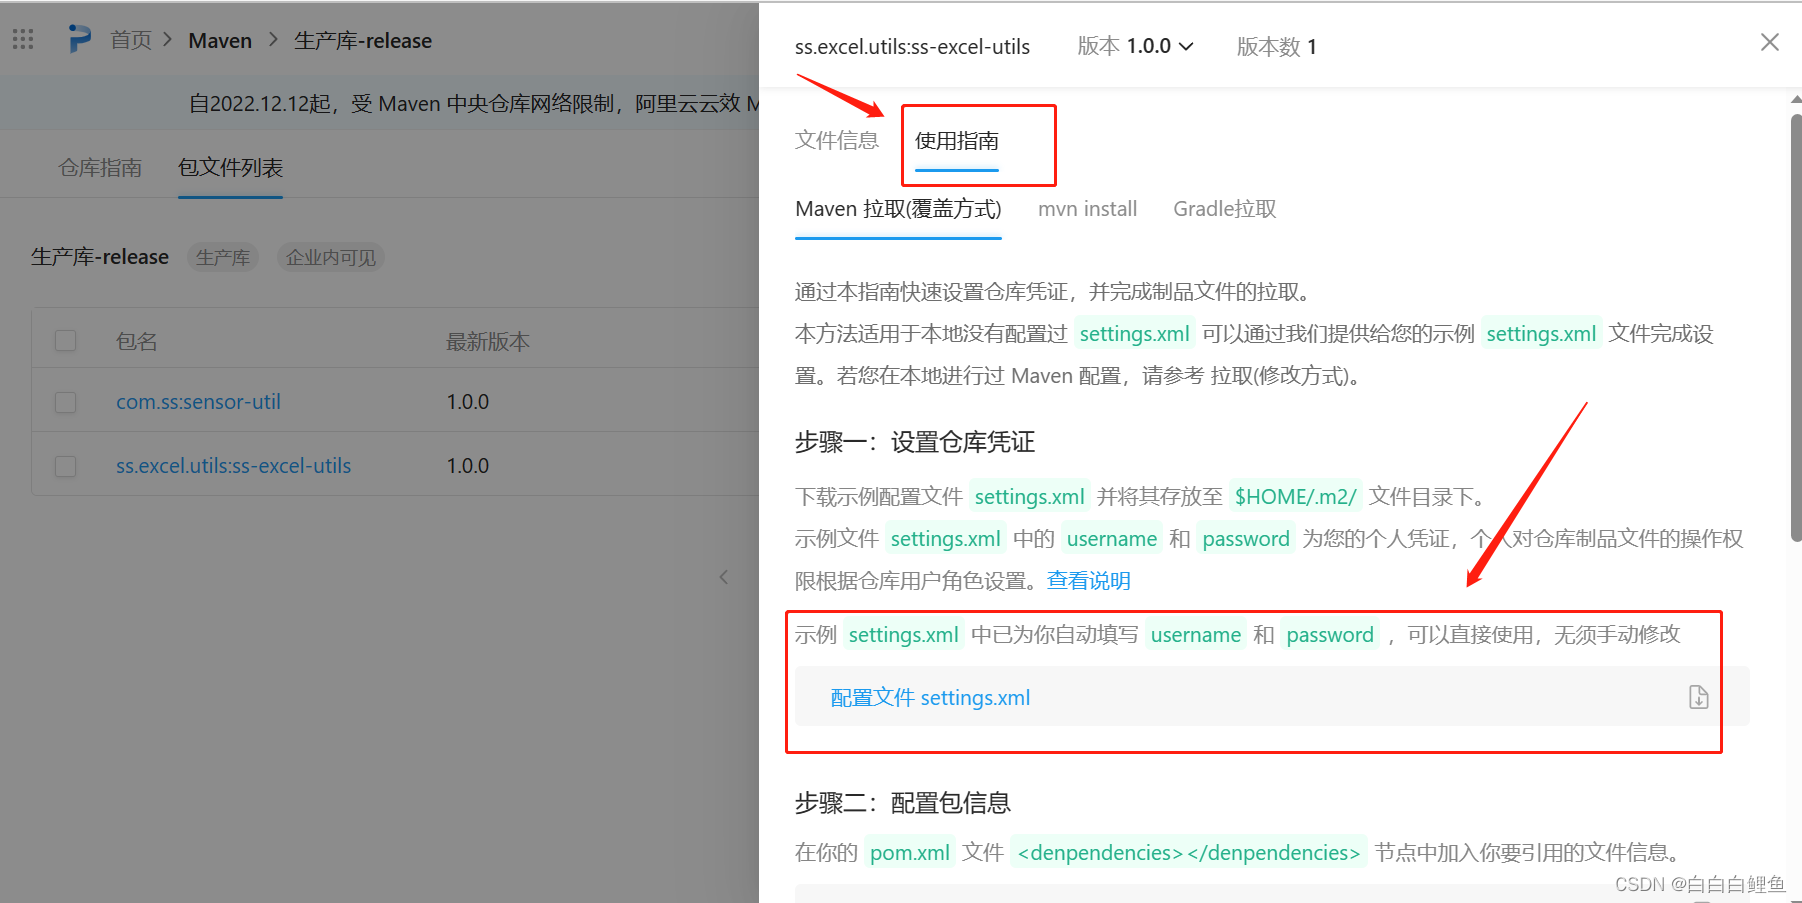Click the 生产库-release breadcrumb
Image resolution: width=1802 pixels, height=903 pixels.
click(x=363, y=41)
